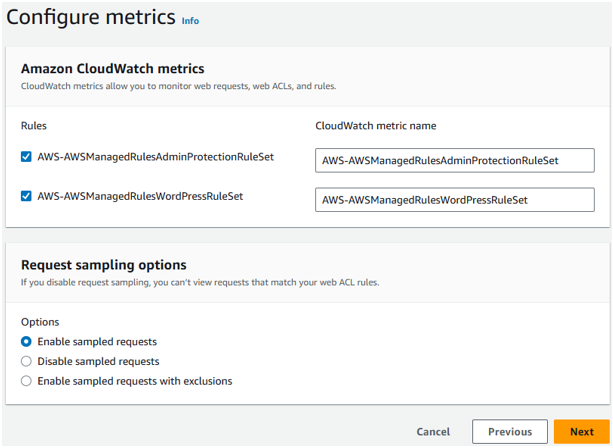The height and width of the screenshot is (448, 613).
Task: Uncheck the AWS-AWSManagedRulesWordPressRuleSet checkbox
Action: pos(26,196)
